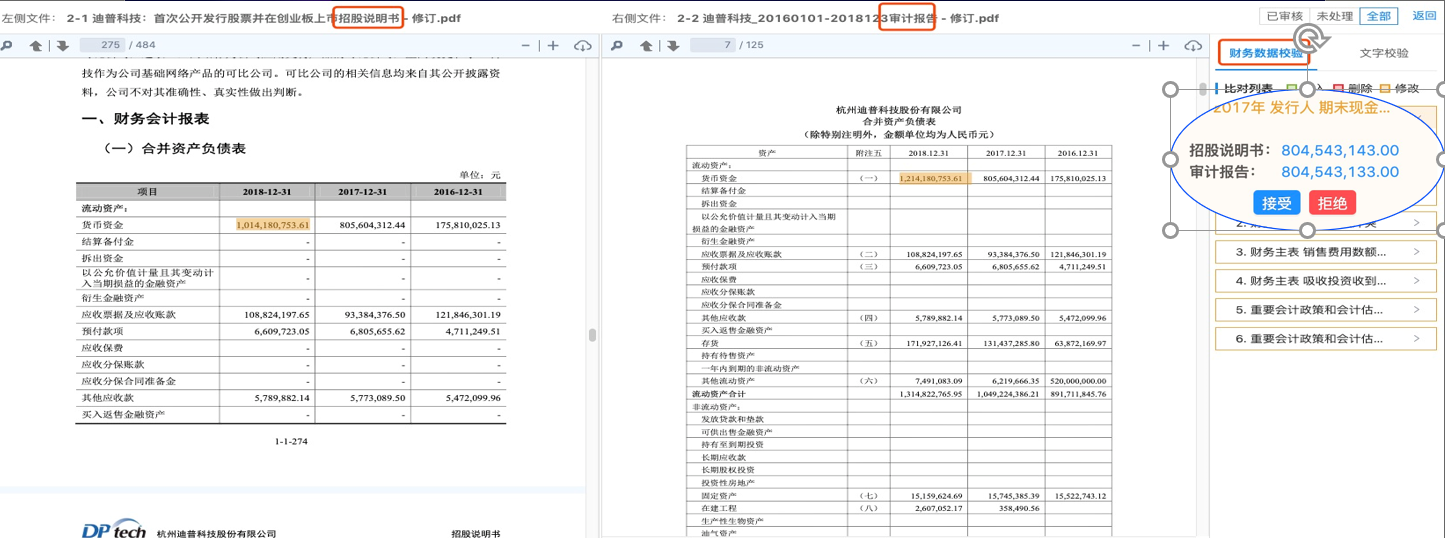Zoom out on the right PDF viewer
The width and height of the screenshot is (1445, 538).
point(1135,46)
